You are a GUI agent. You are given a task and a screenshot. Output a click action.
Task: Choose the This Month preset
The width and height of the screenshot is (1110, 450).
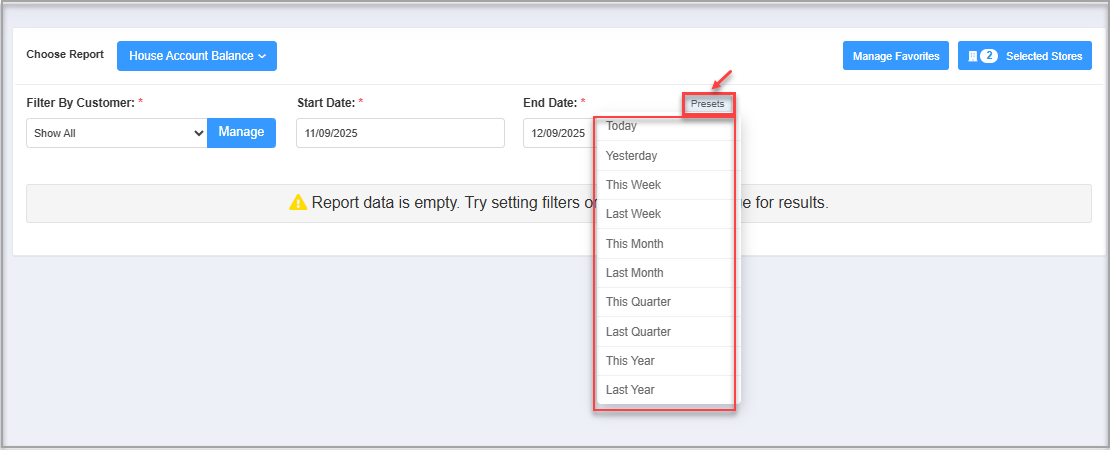click(634, 244)
